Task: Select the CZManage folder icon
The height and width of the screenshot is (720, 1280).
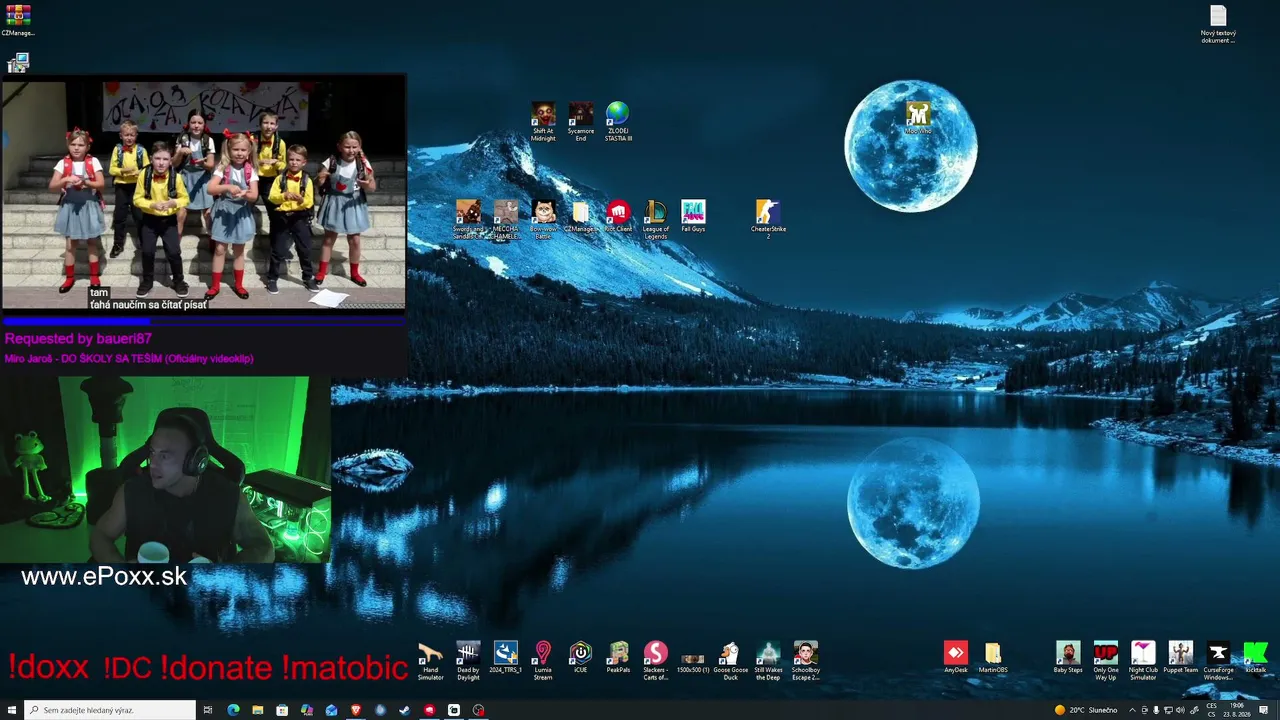Action: [581, 217]
